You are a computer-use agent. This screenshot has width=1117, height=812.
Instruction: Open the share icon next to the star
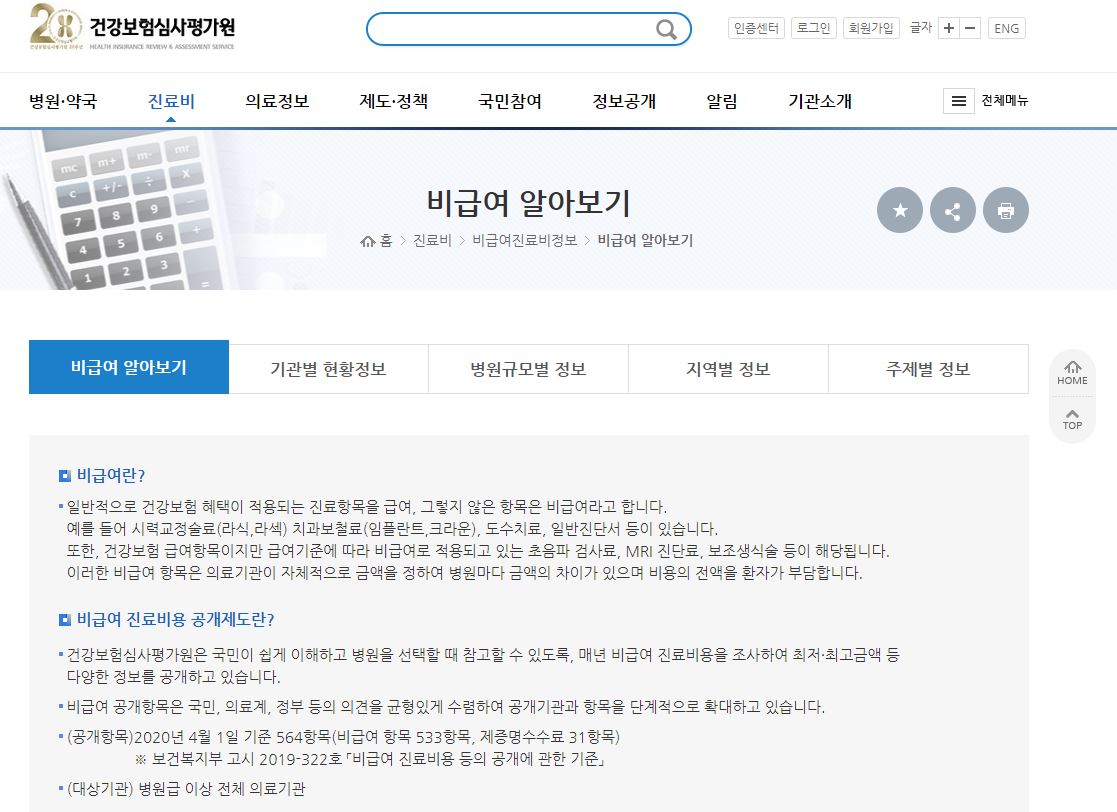[x=952, y=210]
